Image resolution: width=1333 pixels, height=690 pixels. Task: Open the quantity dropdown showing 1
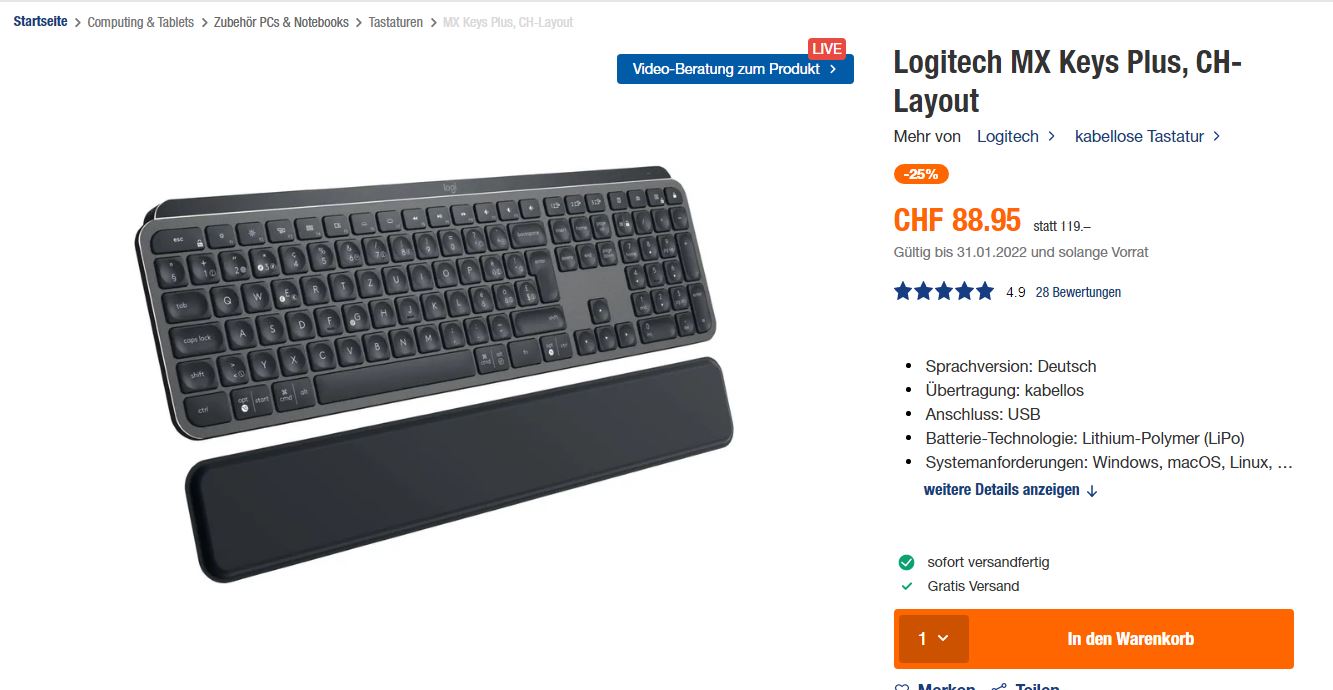click(934, 639)
